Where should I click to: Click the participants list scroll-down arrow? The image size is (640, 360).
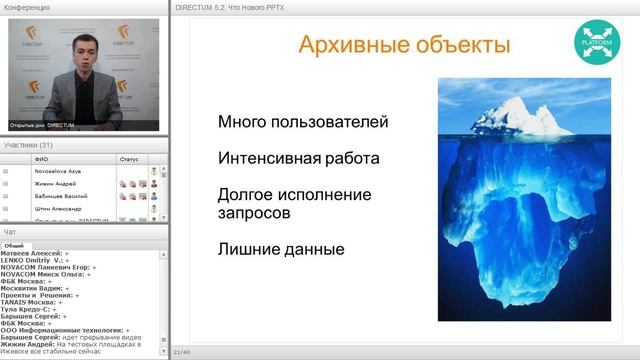[164, 218]
